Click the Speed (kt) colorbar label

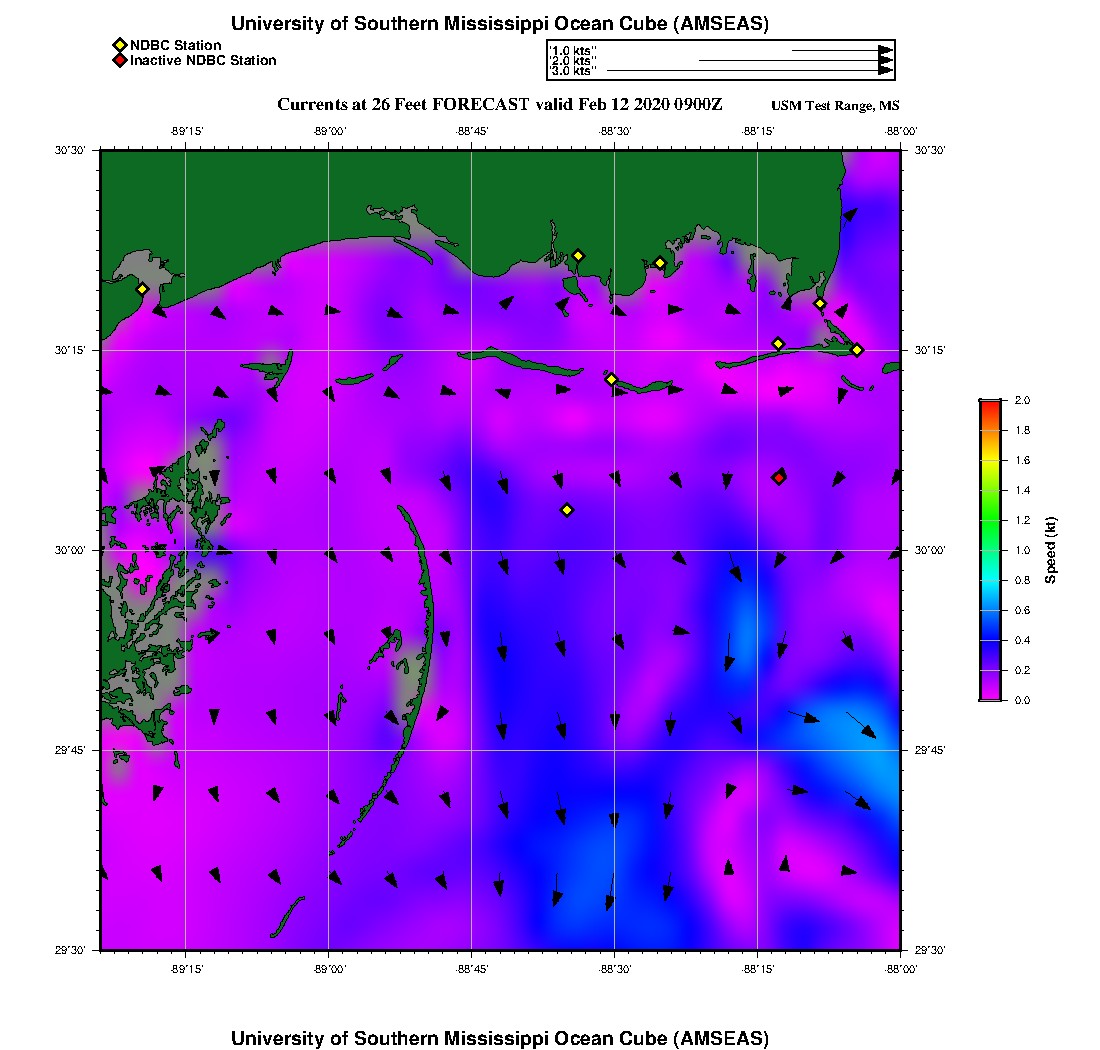[1051, 550]
